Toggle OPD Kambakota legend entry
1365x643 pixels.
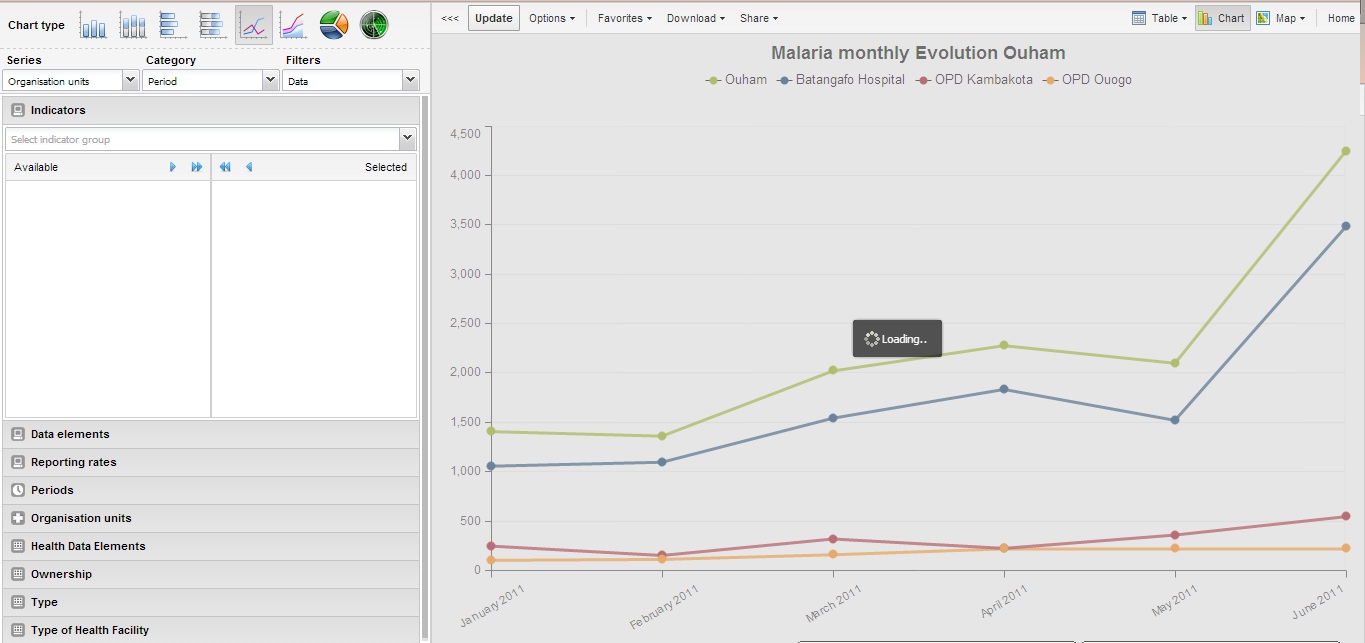click(x=975, y=80)
